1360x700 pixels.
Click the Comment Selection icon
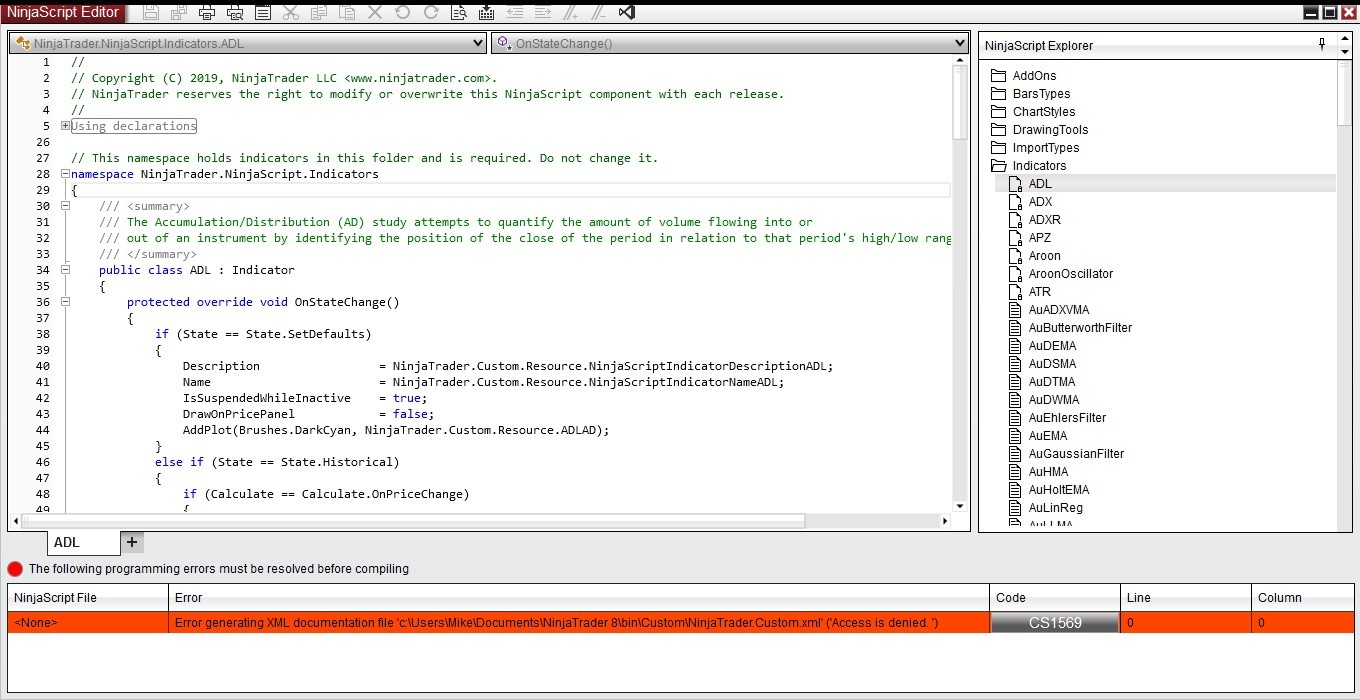pos(571,12)
